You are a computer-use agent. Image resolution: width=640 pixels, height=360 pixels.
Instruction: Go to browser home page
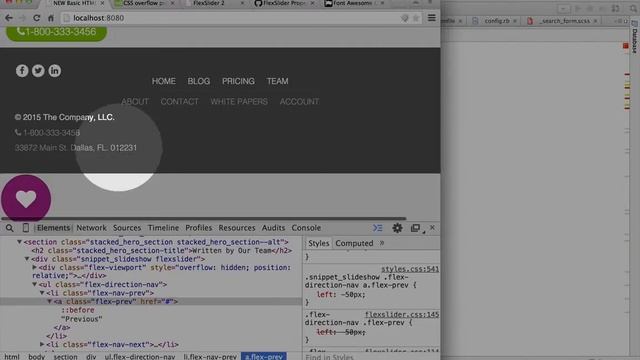coord(51,18)
